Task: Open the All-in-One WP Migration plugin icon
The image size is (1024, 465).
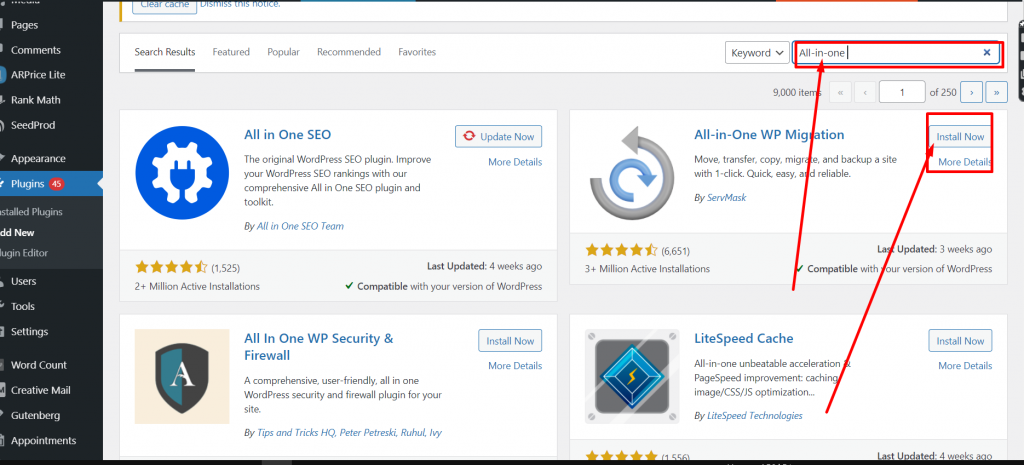Action: 632,172
